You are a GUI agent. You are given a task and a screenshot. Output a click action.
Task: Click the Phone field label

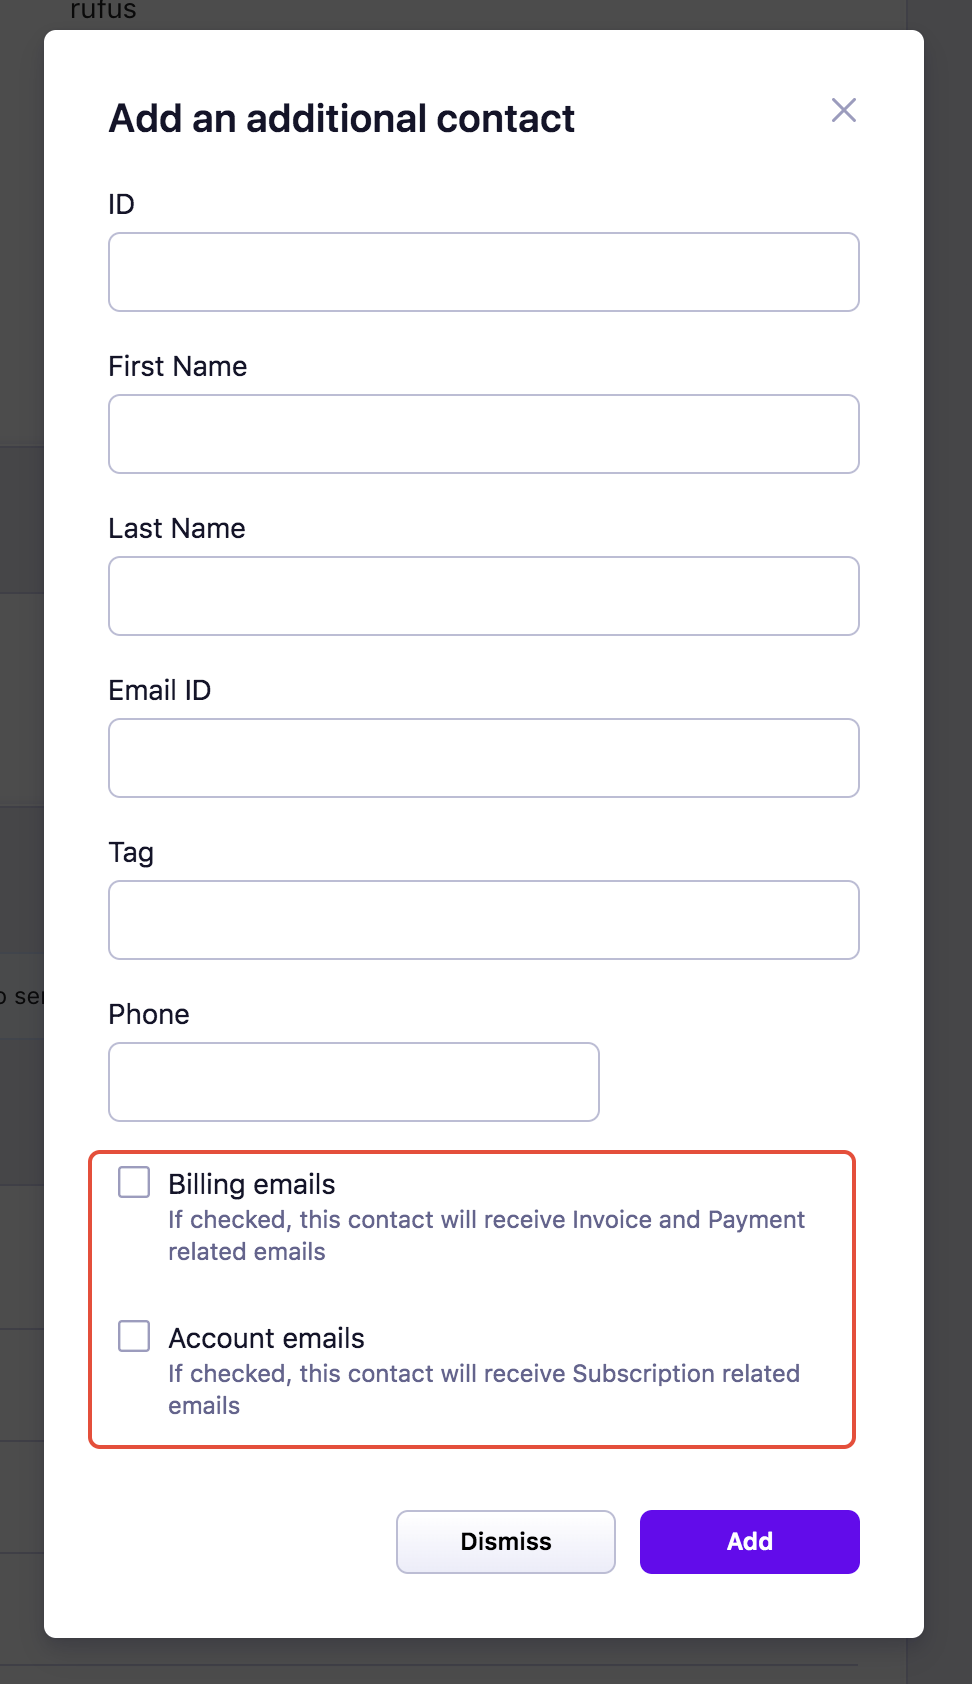[x=148, y=1014]
